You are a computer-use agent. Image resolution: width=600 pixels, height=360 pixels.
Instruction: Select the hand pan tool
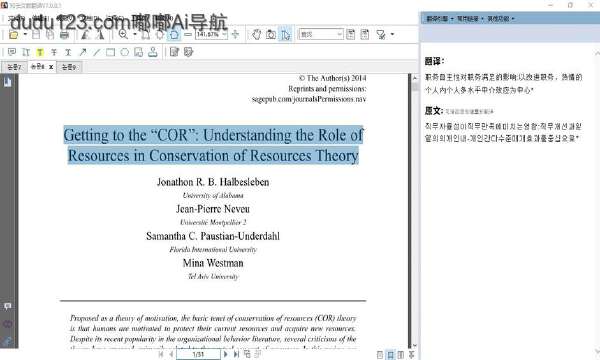pos(256,34)
